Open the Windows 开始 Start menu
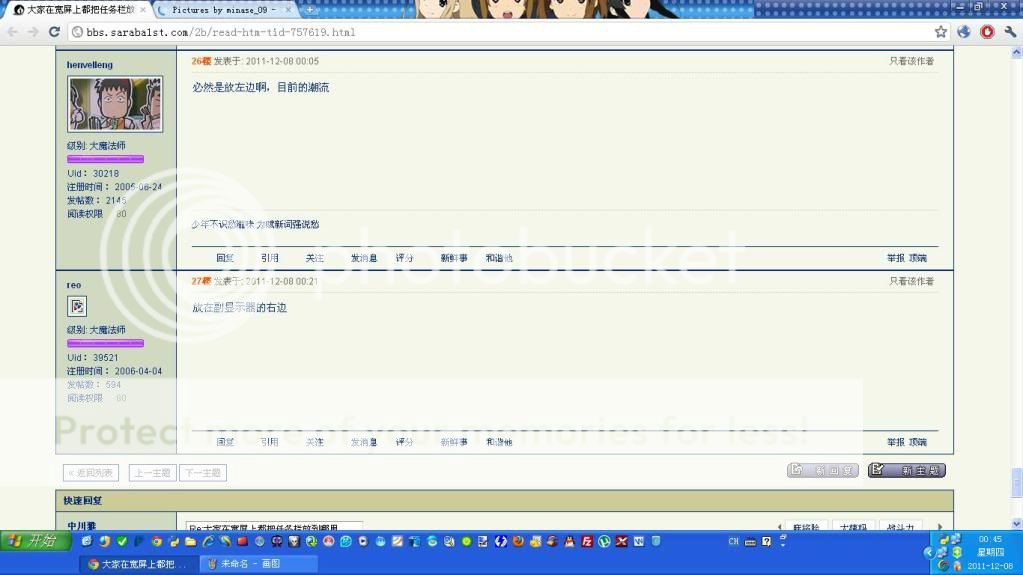Viewport: 1023px width, 575px height. 36,541
